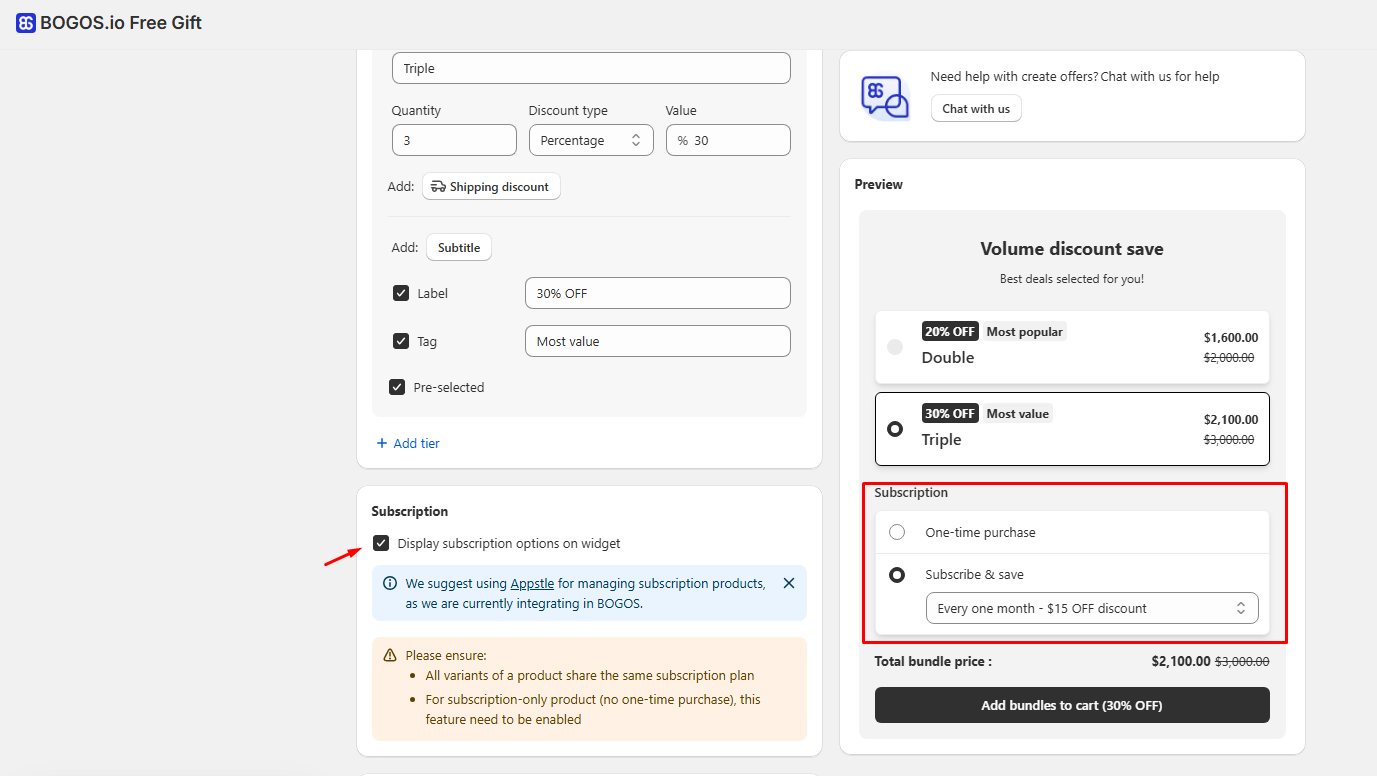This screenshot has width=1377, height=776.
Task: Click the chat bubbles help icon
Action: coord(884,98)
